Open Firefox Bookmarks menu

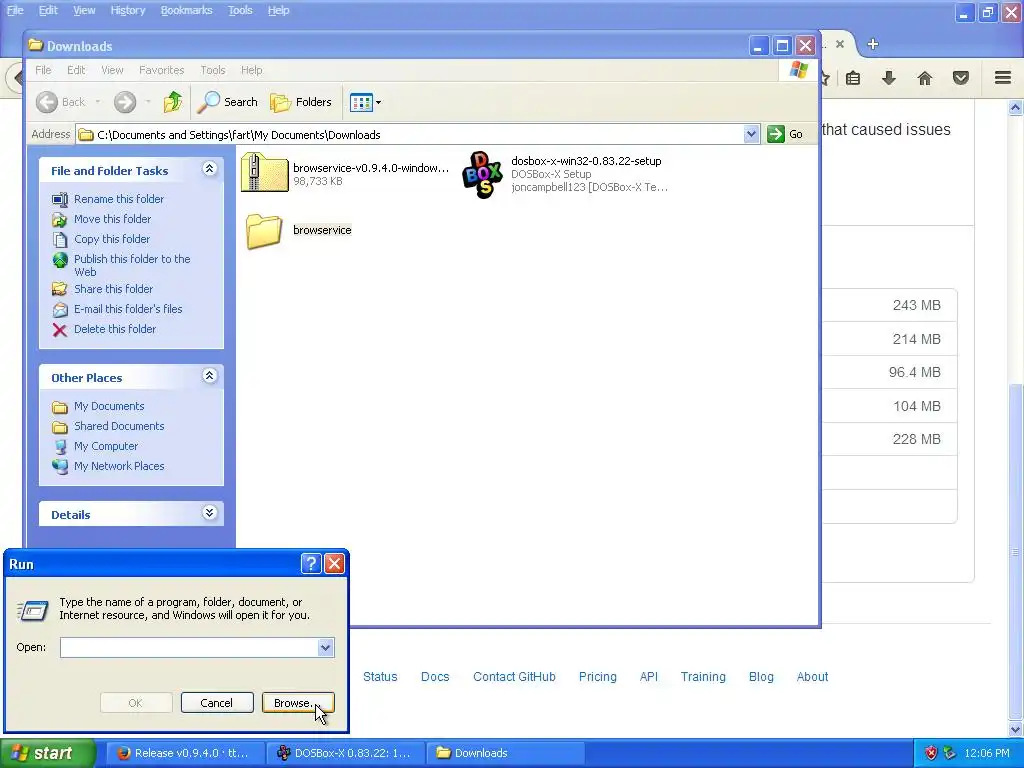[x=187, y=10]
